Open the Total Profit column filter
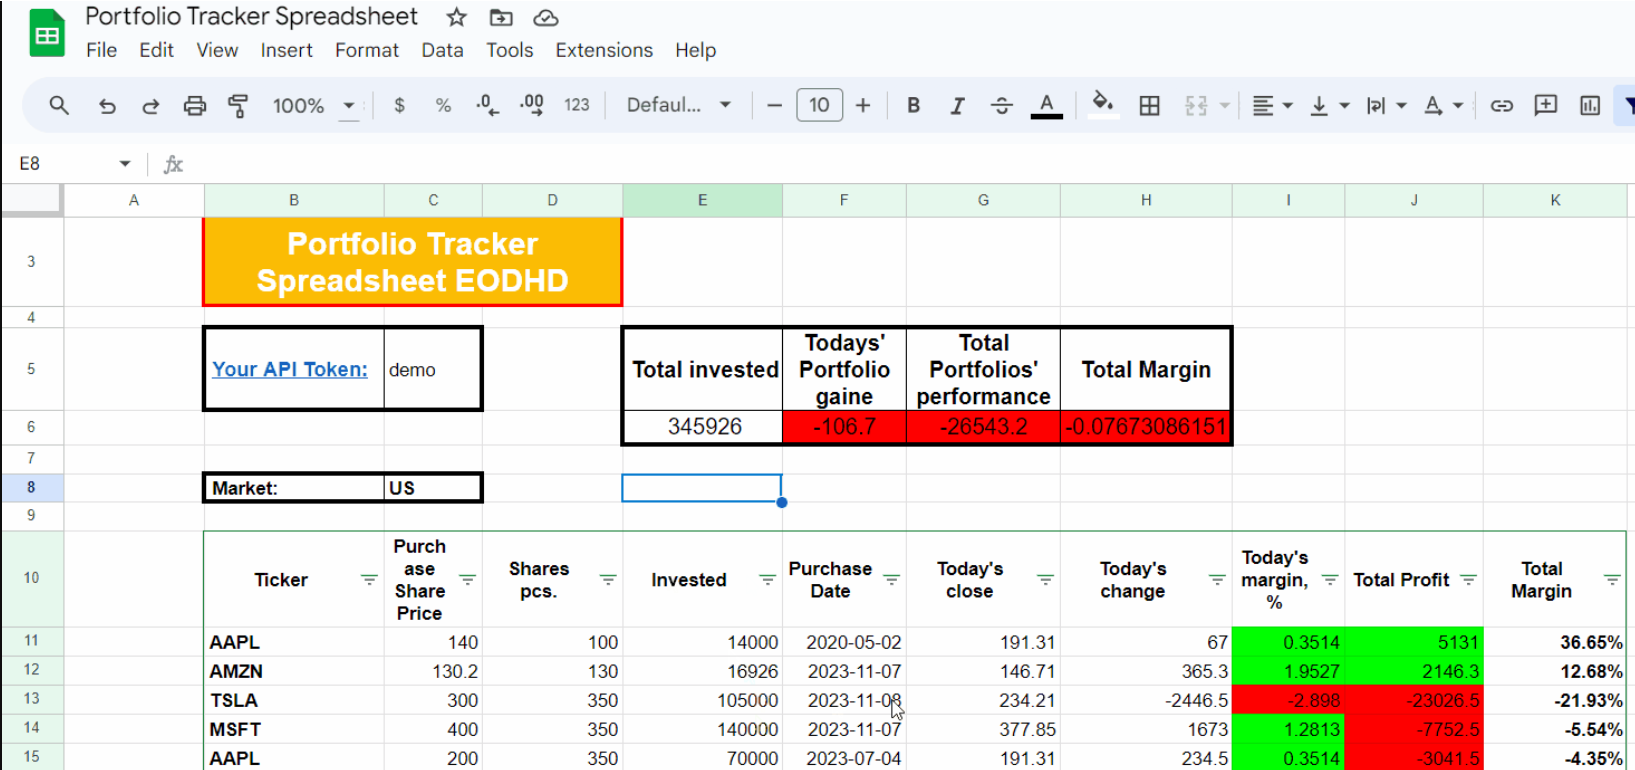The height and width of the screenshot is (770, 1635). 1468,580
